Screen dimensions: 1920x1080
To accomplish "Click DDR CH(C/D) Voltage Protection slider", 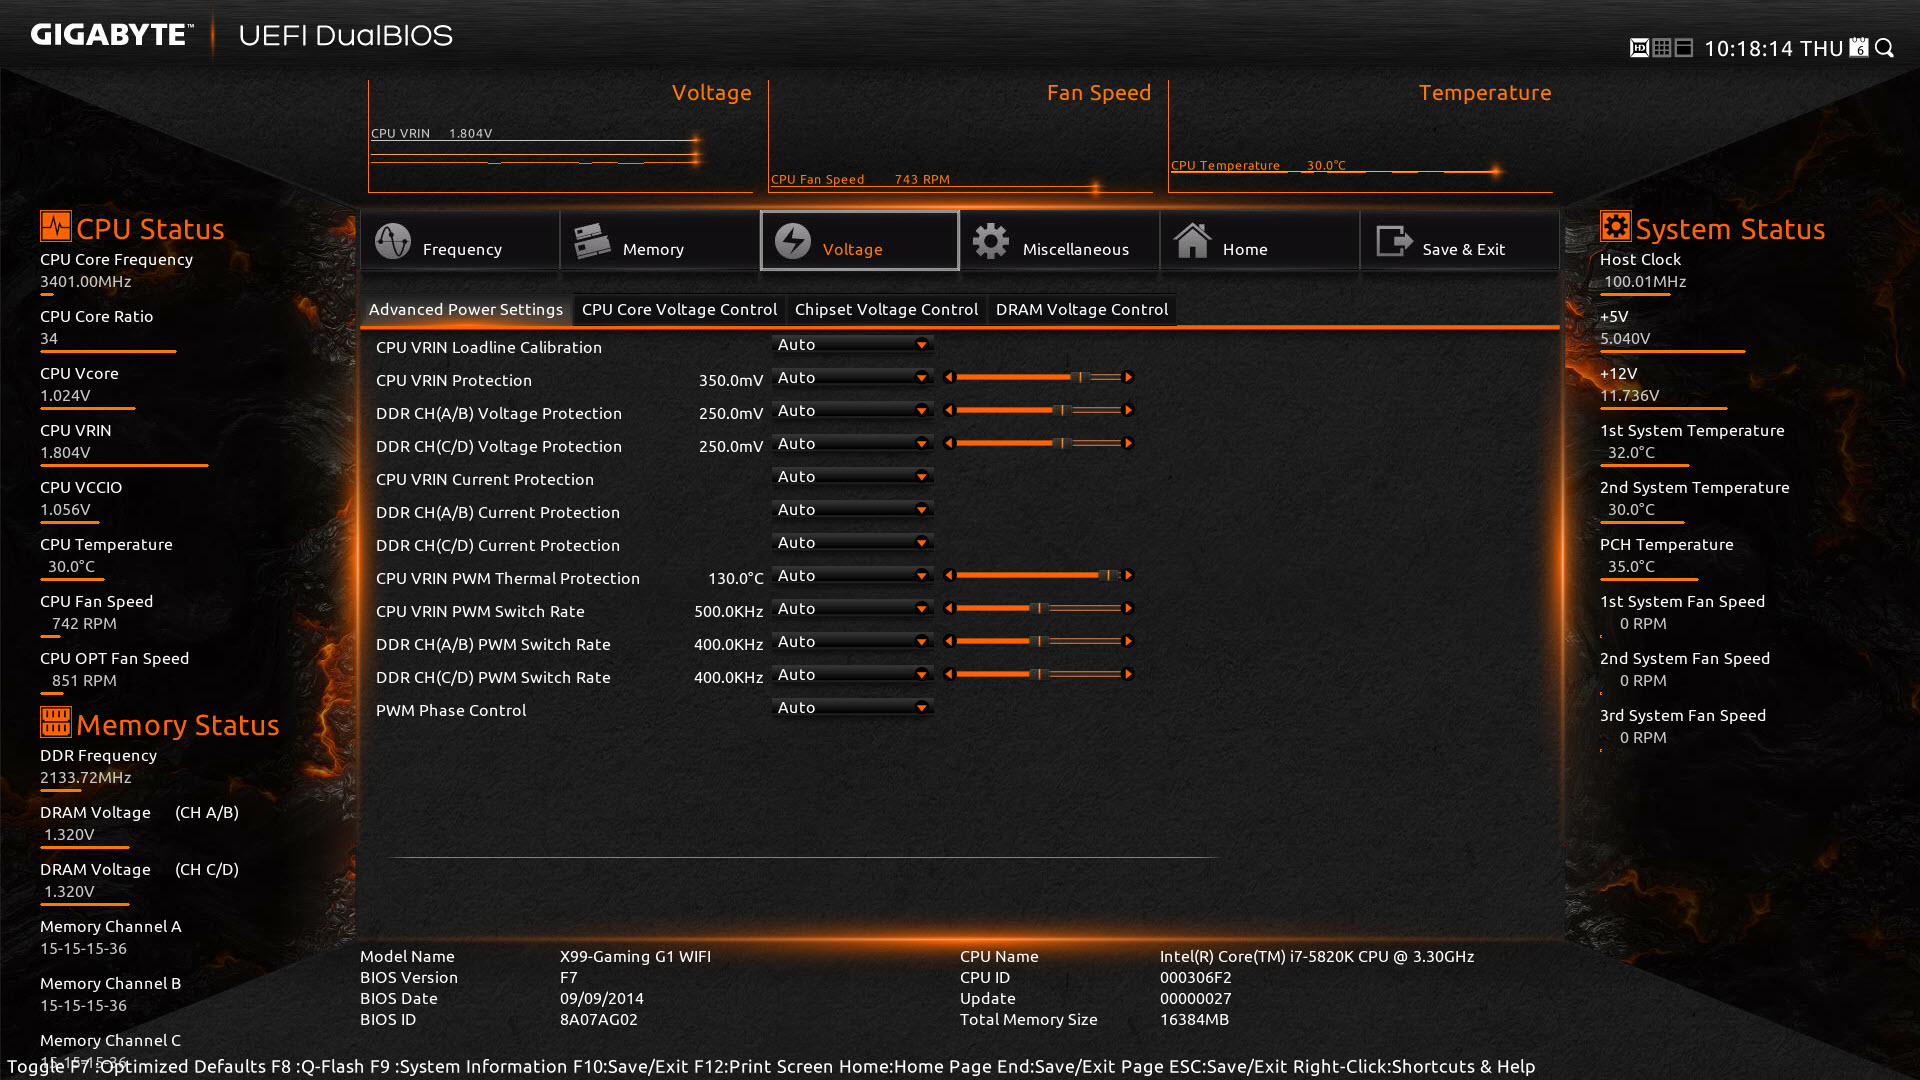I will coord(1039,443).
